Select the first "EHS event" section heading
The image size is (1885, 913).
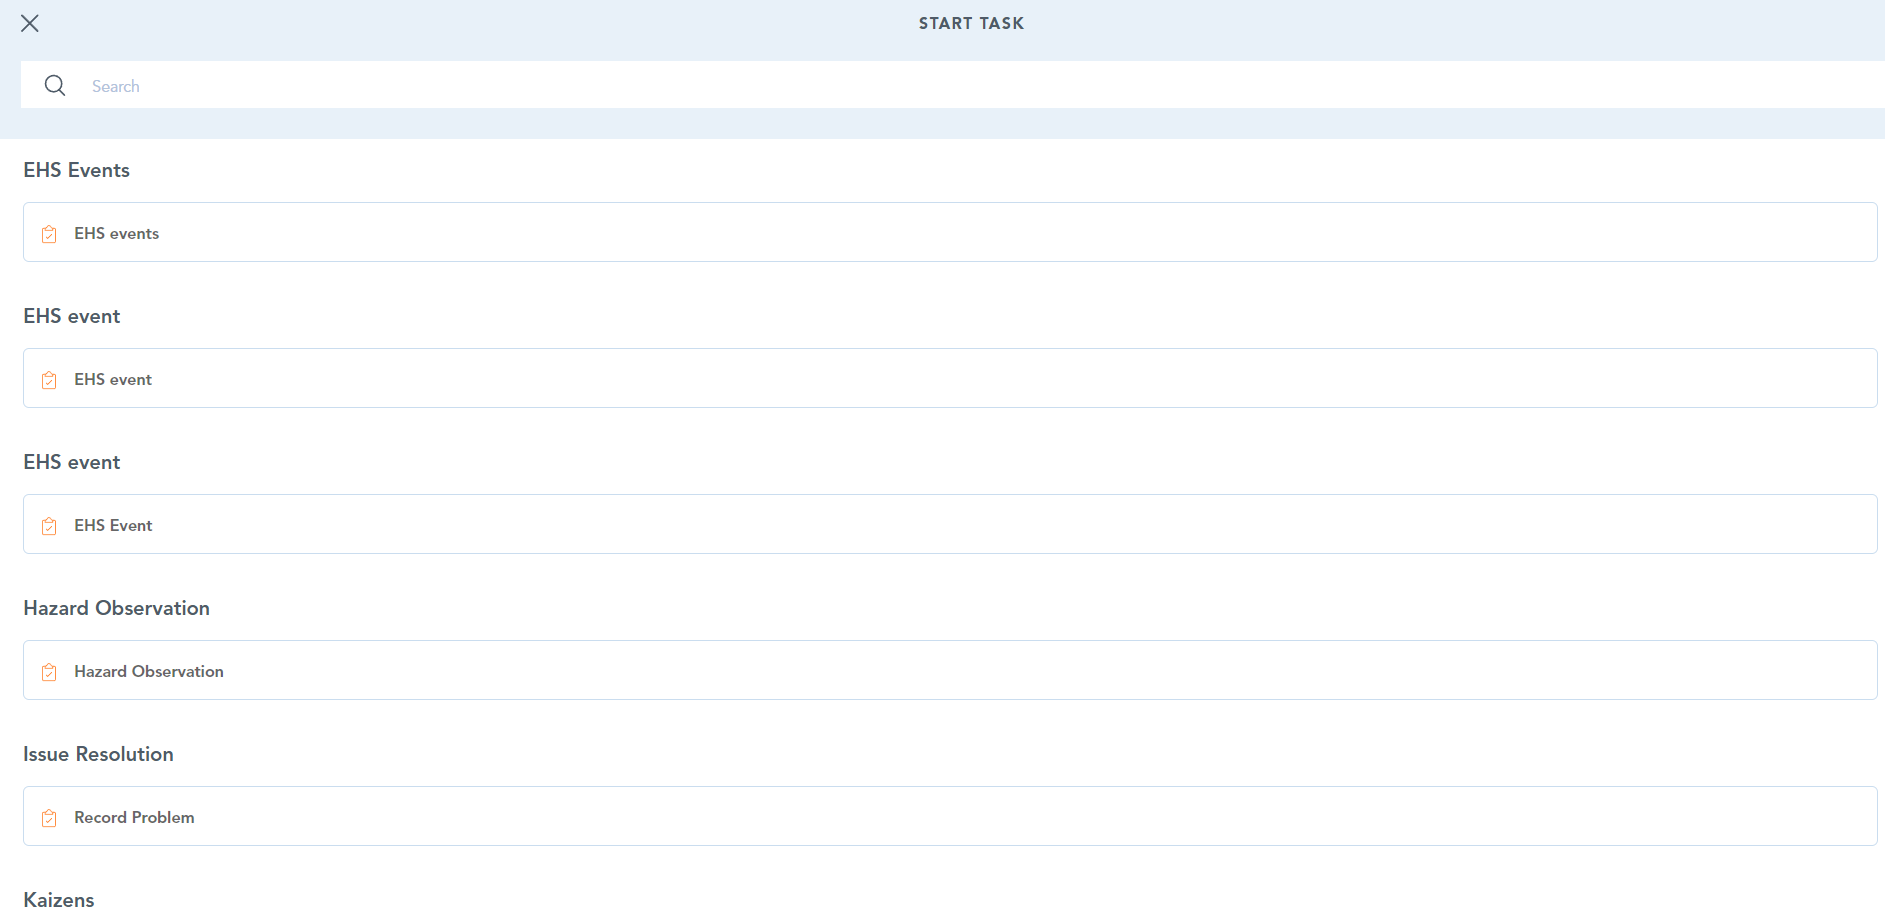(x=72, y=316)
